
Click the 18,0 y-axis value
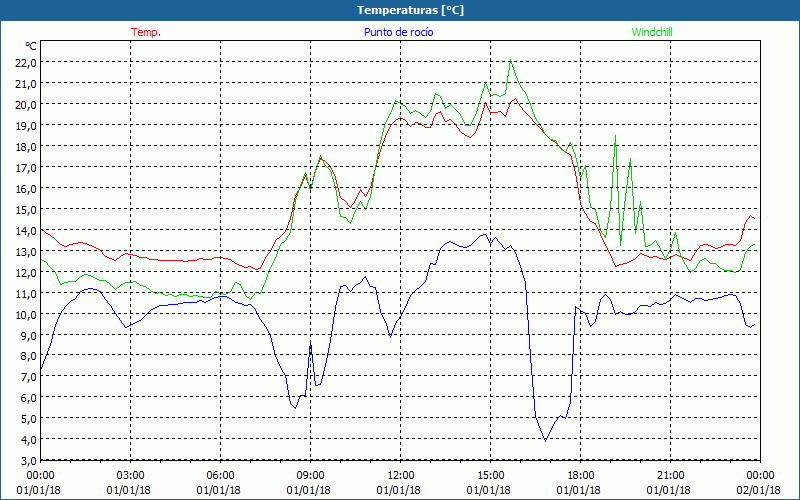pos(26,146)
